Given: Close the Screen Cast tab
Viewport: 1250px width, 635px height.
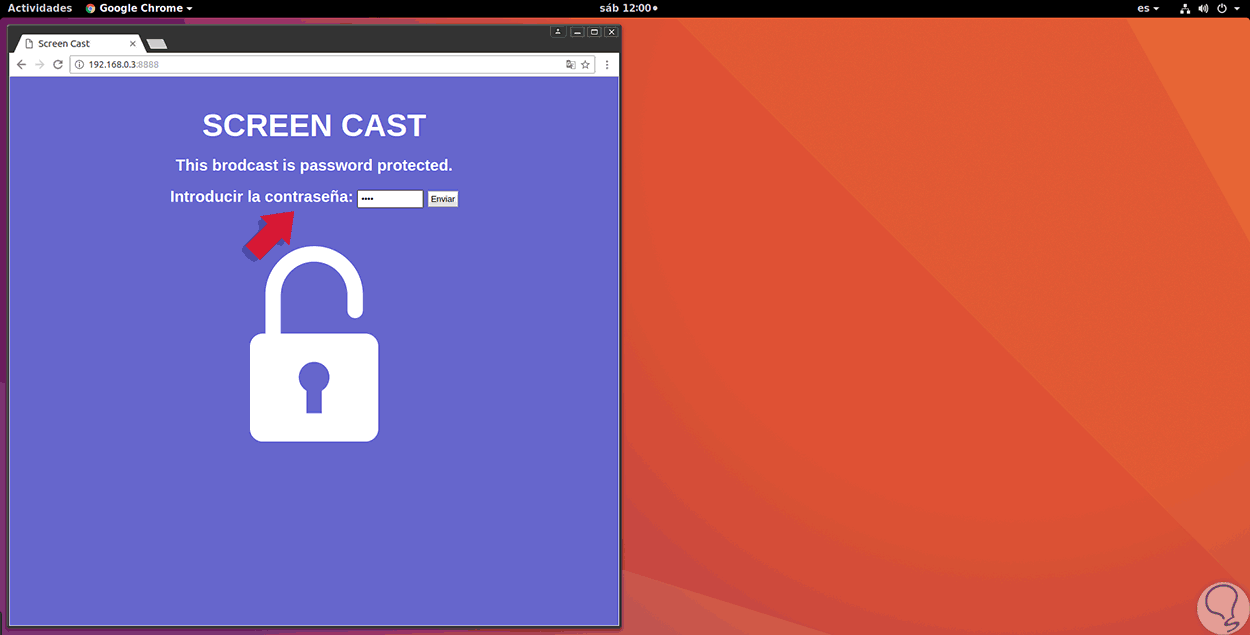Looking at the screenshot, I should [x=133, y=44].
